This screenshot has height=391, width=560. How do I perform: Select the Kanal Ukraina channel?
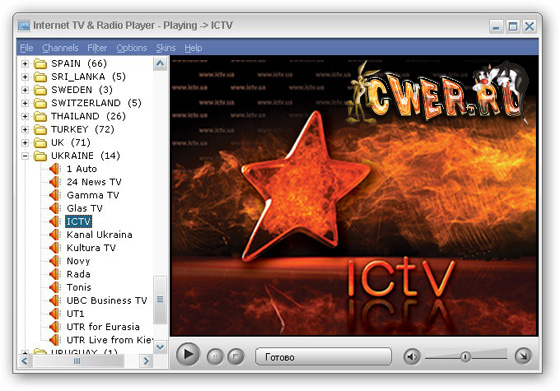coord(99,235)
